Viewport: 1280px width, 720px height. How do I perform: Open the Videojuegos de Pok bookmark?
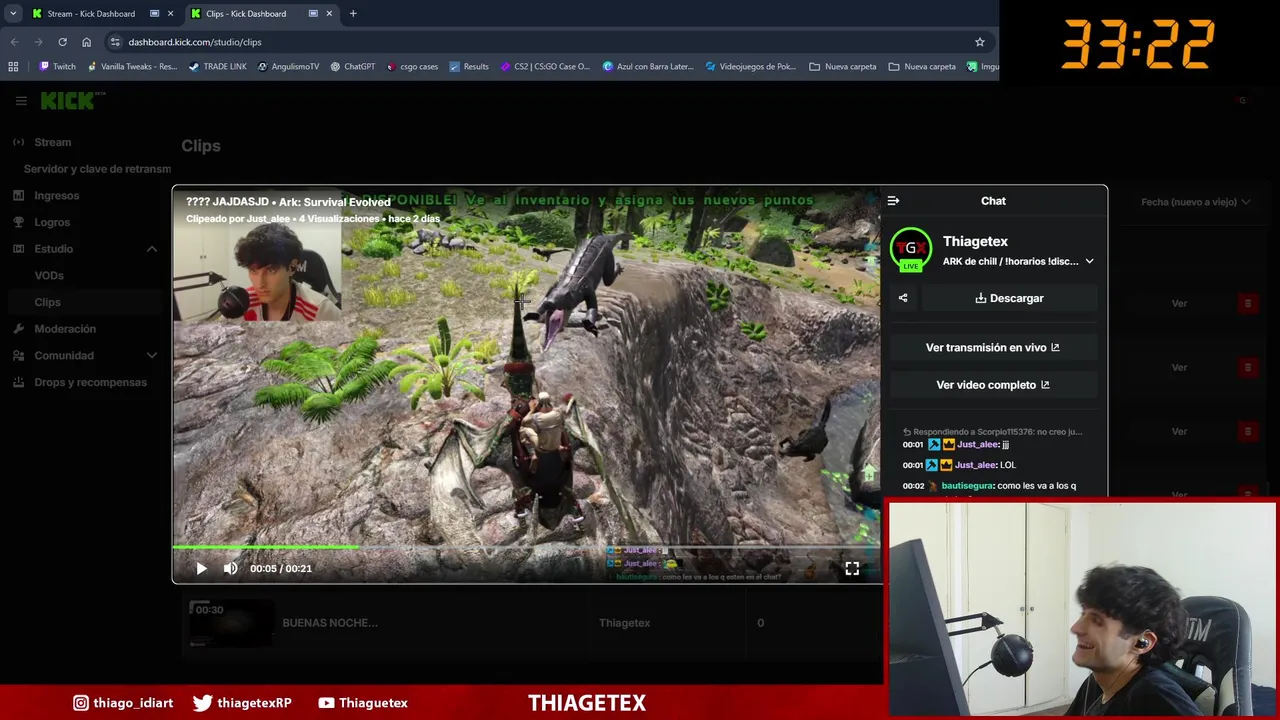tap(751, 67)
